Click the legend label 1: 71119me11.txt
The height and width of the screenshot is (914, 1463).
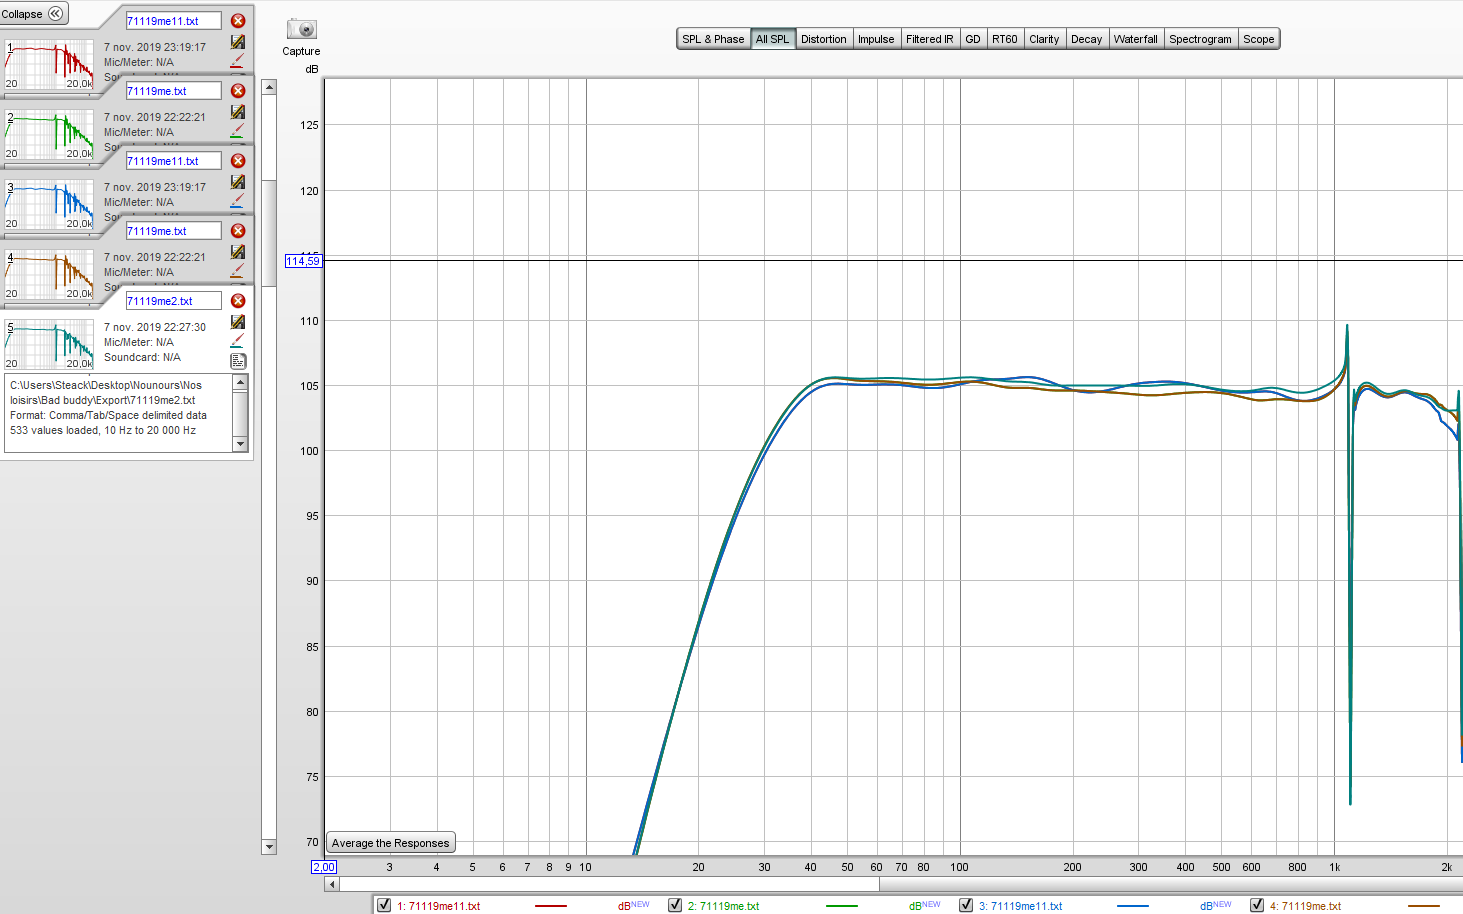click(x=439, y=906)
